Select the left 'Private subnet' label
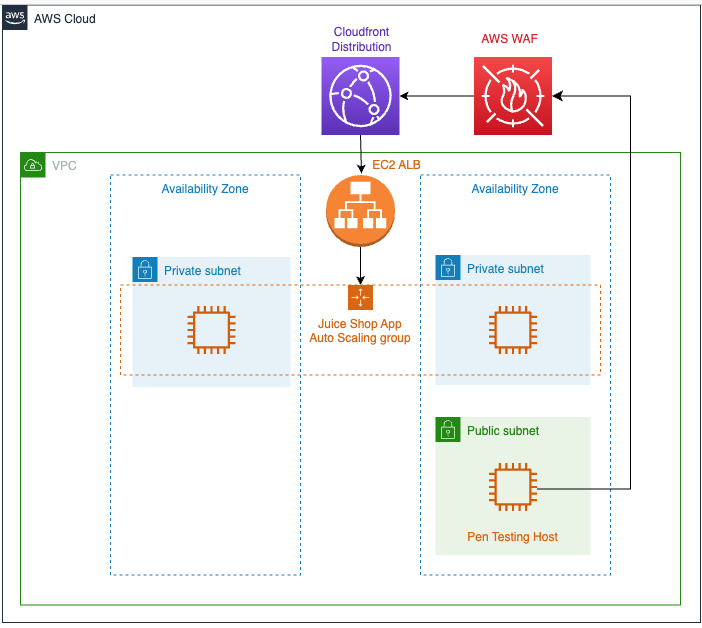Screen dimensions: 702x628 click(x=202, y=271)
